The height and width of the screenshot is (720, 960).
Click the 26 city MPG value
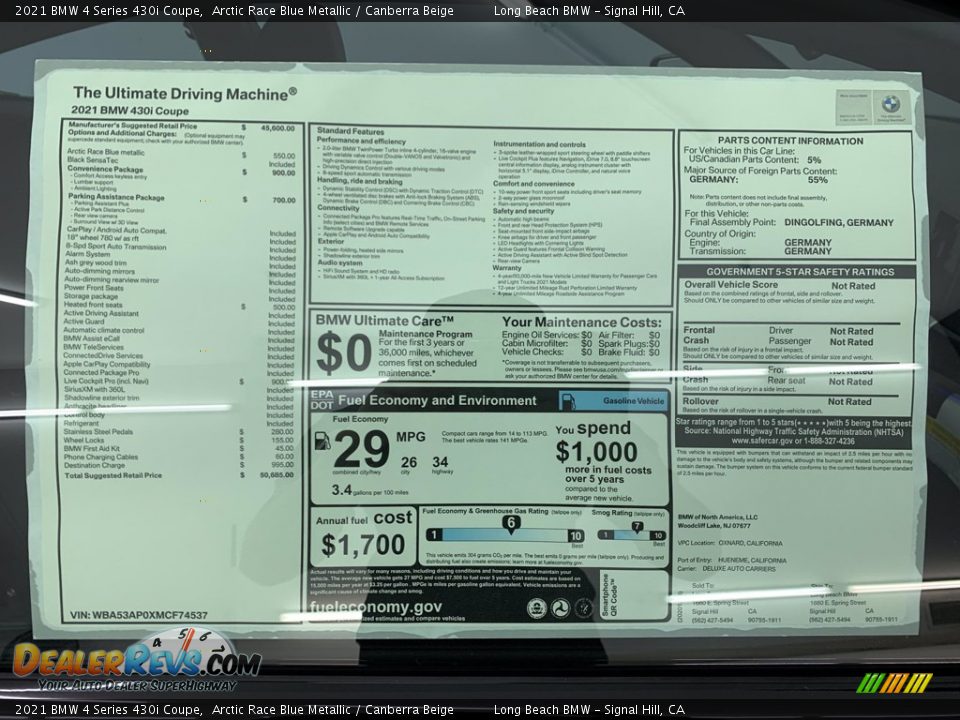click(409, 462)
